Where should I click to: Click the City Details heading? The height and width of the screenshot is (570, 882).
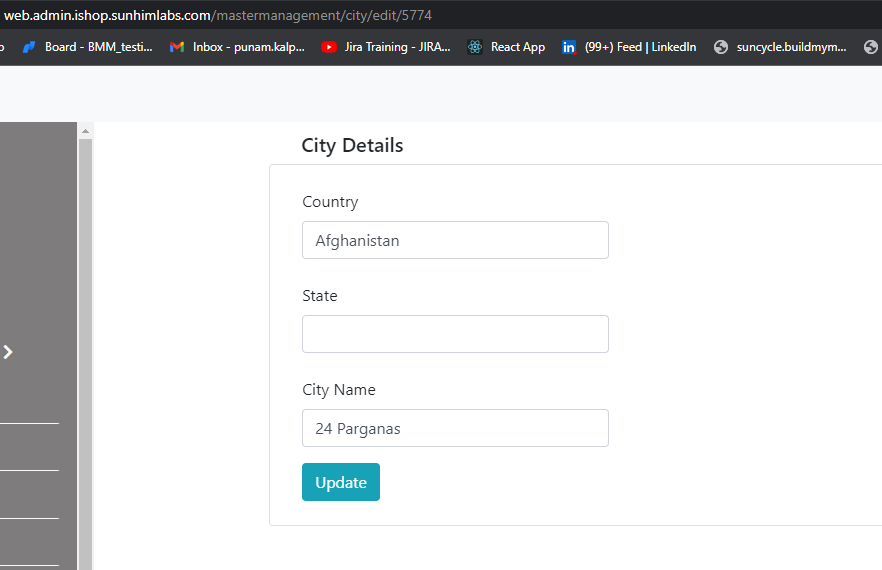pyautogui.click(x=352, y=145)
